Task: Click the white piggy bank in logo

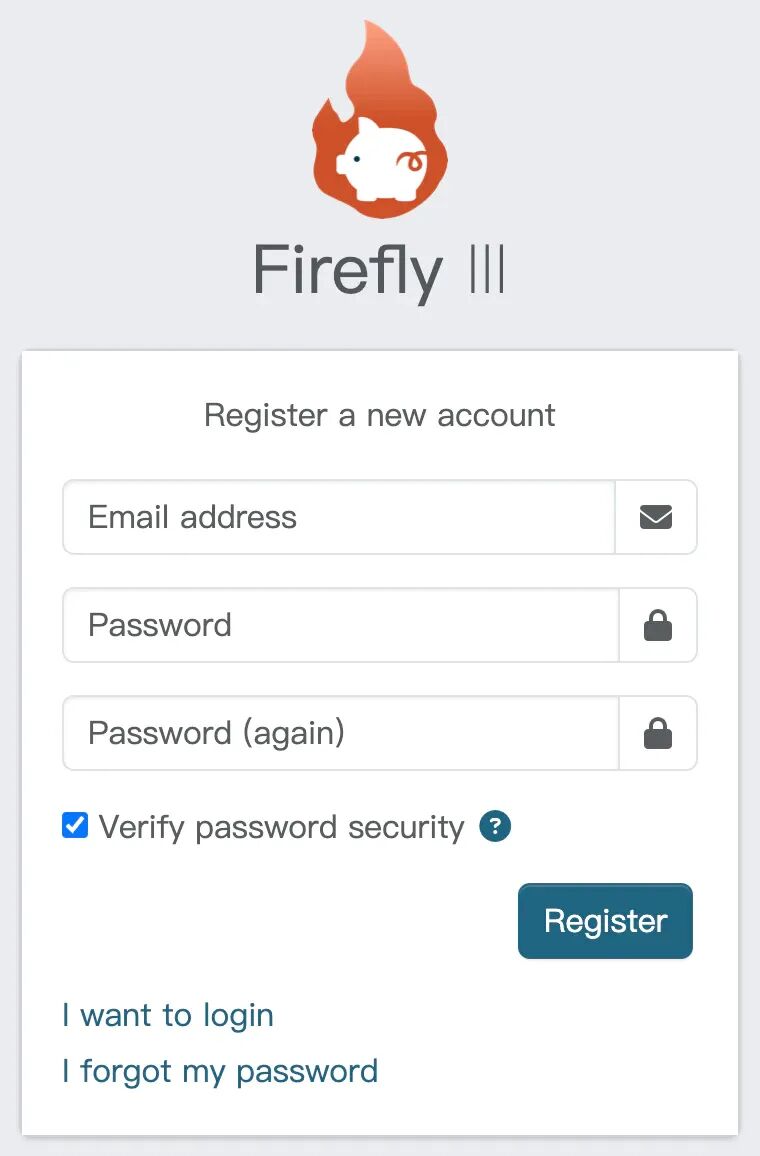Action: tap(382, 159)
